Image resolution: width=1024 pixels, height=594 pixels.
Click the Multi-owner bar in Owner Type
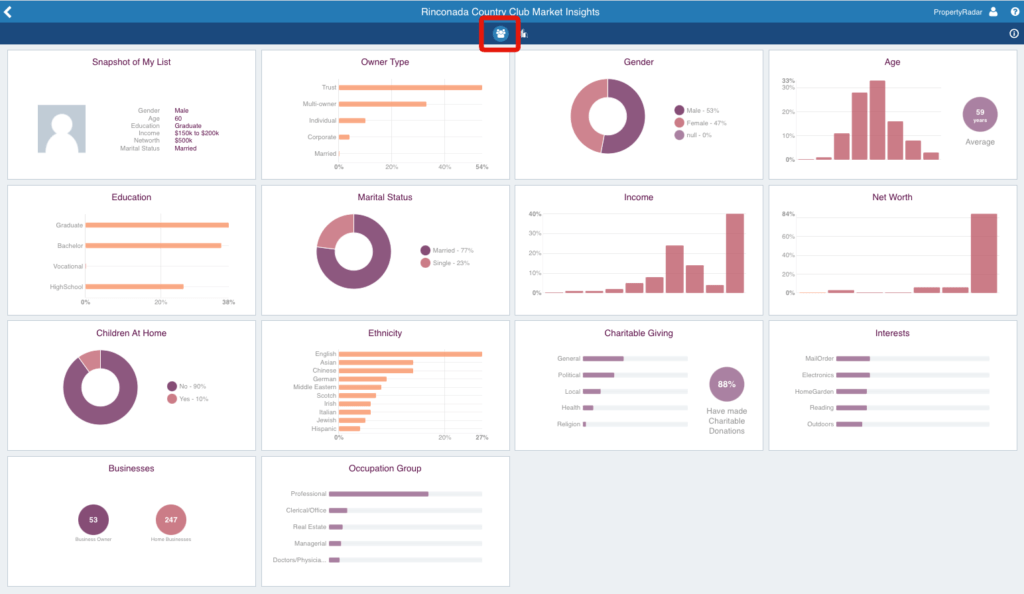[x=383, y=104]
